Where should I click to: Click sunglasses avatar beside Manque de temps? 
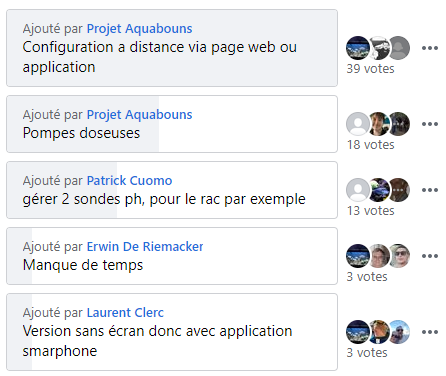[x=399, y=256]
